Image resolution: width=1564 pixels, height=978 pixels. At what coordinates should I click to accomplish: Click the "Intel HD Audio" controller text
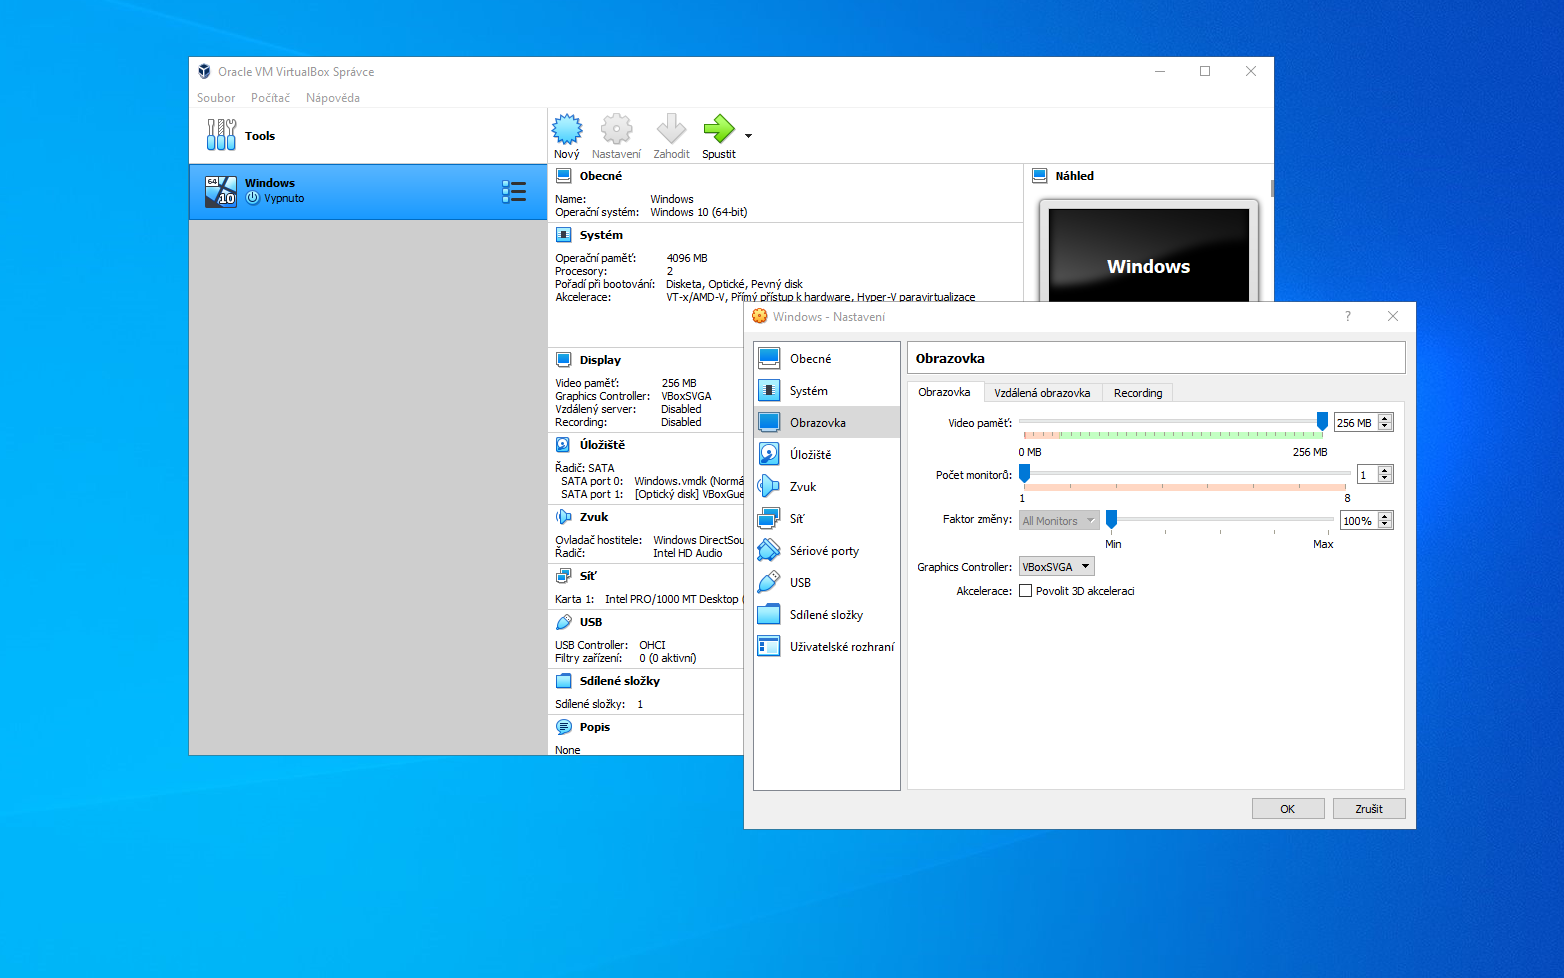coord(688,553)
